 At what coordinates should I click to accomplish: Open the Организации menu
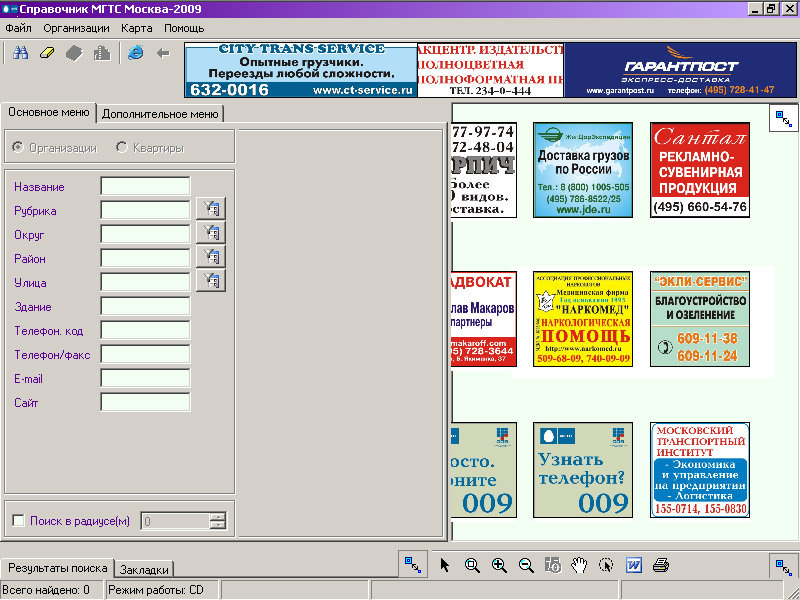(76, 28)
